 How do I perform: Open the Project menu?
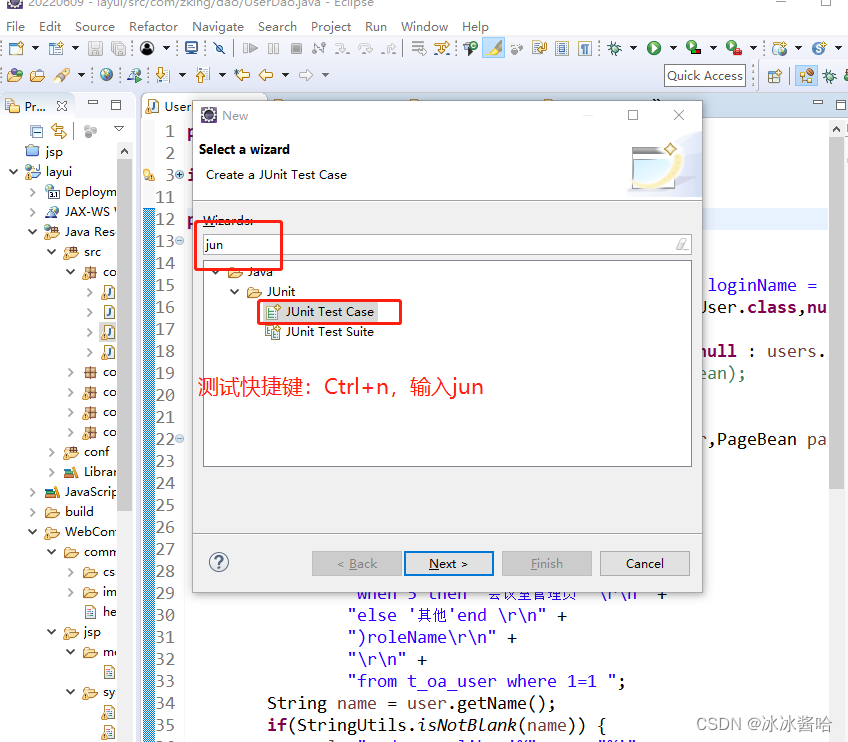coord(330,26)
